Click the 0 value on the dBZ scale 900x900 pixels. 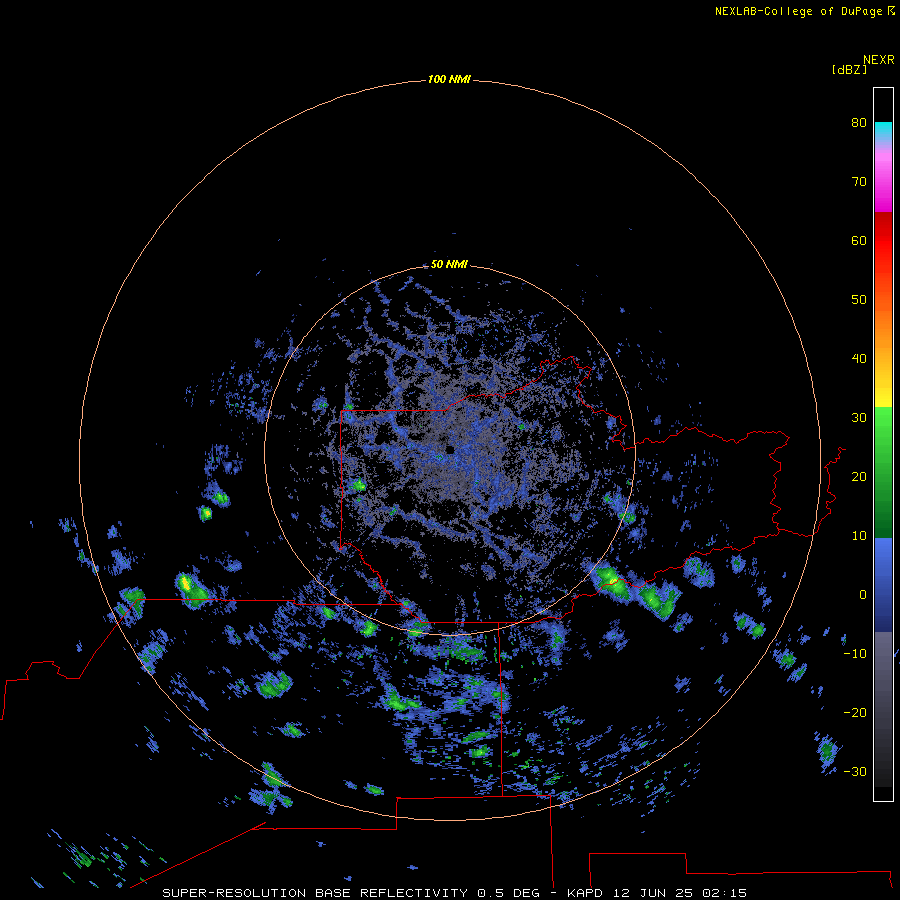click(863, 595)
